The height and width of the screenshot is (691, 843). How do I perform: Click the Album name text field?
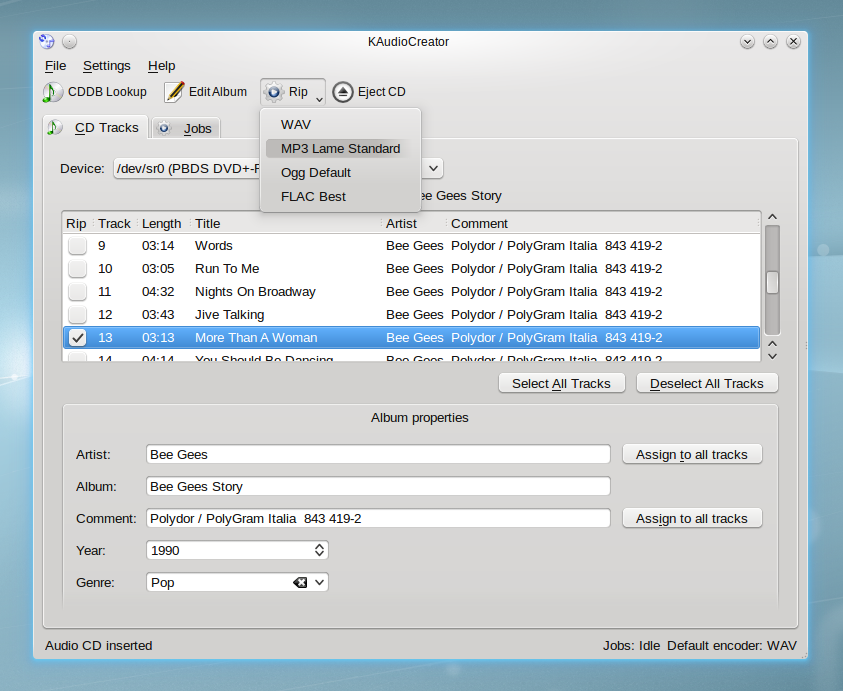point(377,487)
